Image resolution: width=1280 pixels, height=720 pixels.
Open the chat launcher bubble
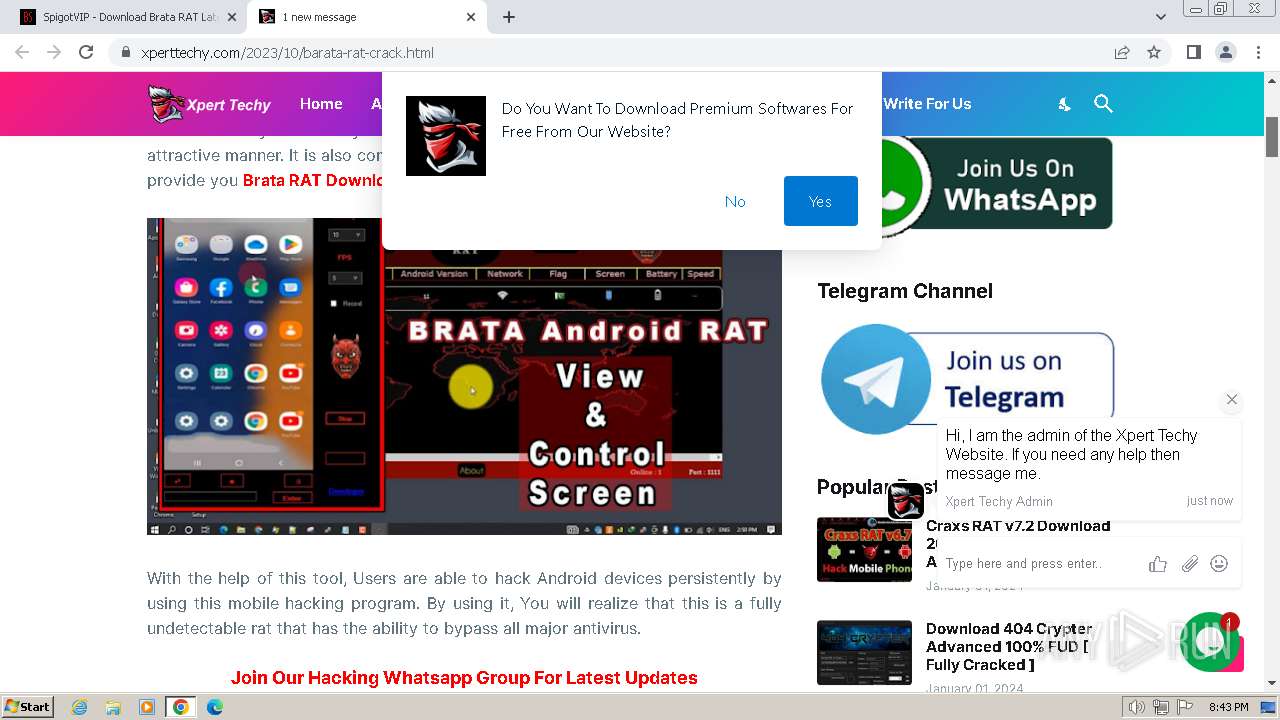[1210, 642]
